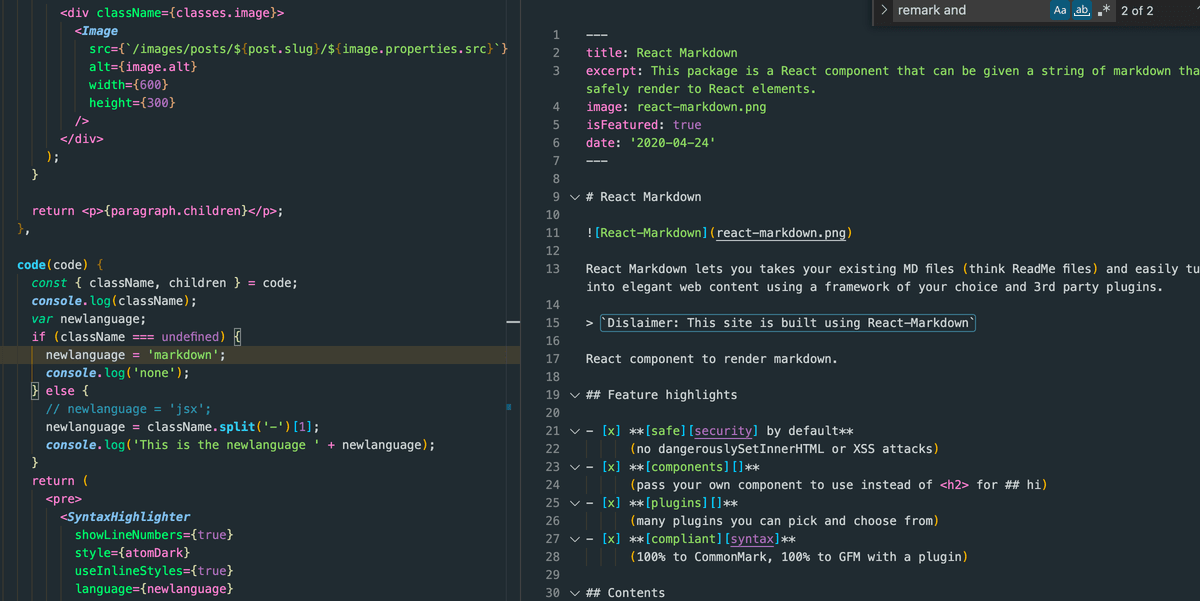The width and height of the screenshot is (1200, 601).
Task: Expand the Toggle Replace arrow in find widget
Action: pyautogui.click(x=885, y=10)
